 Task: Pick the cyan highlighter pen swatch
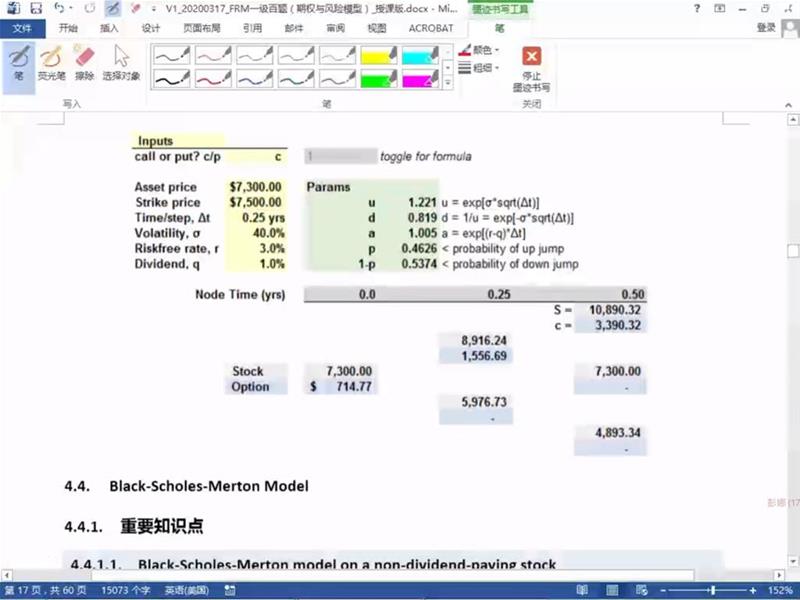coord(421,54)
